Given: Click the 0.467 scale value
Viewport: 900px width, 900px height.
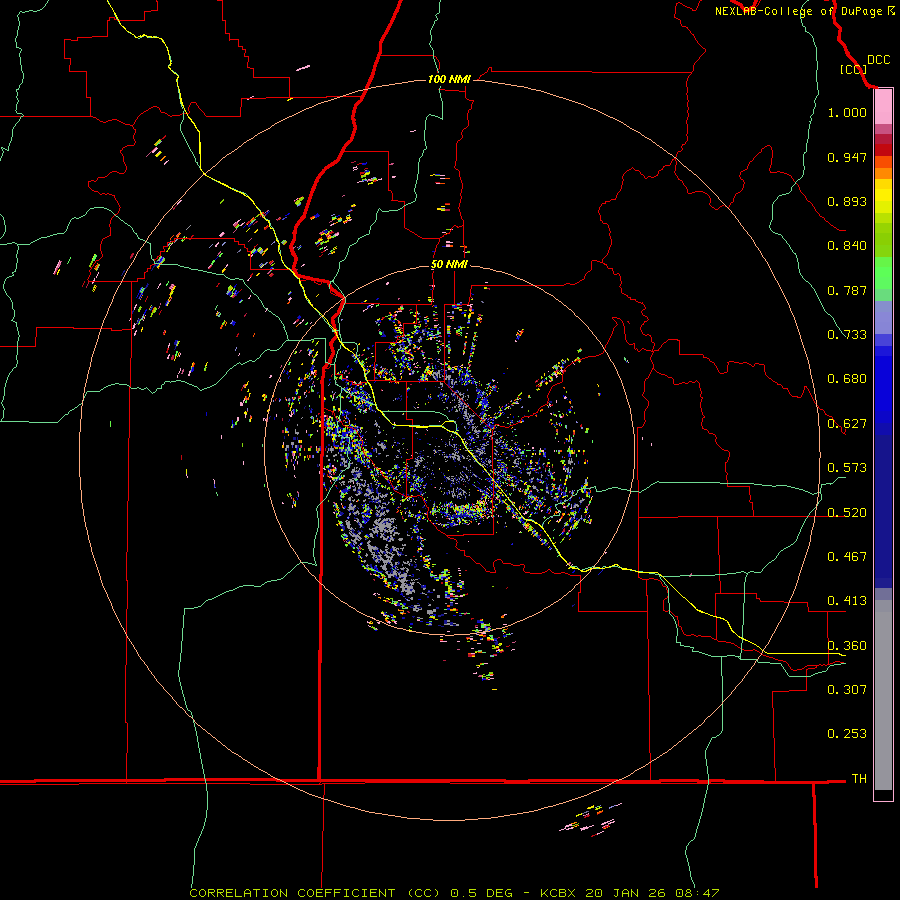Looking at the screenshot, I should pos(847,557).
